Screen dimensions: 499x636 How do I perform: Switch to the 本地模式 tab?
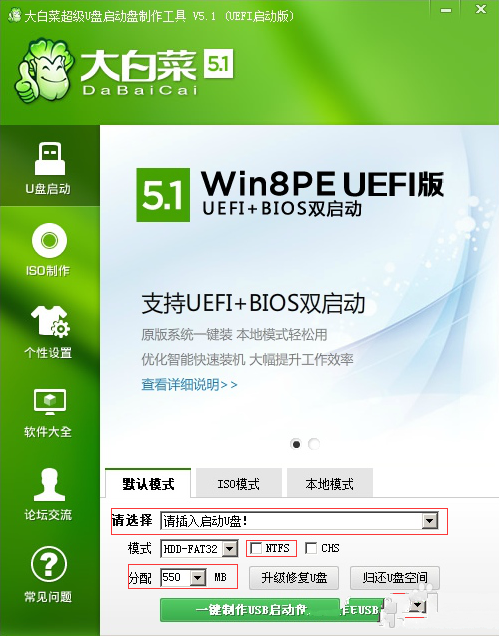click(329, 483)
